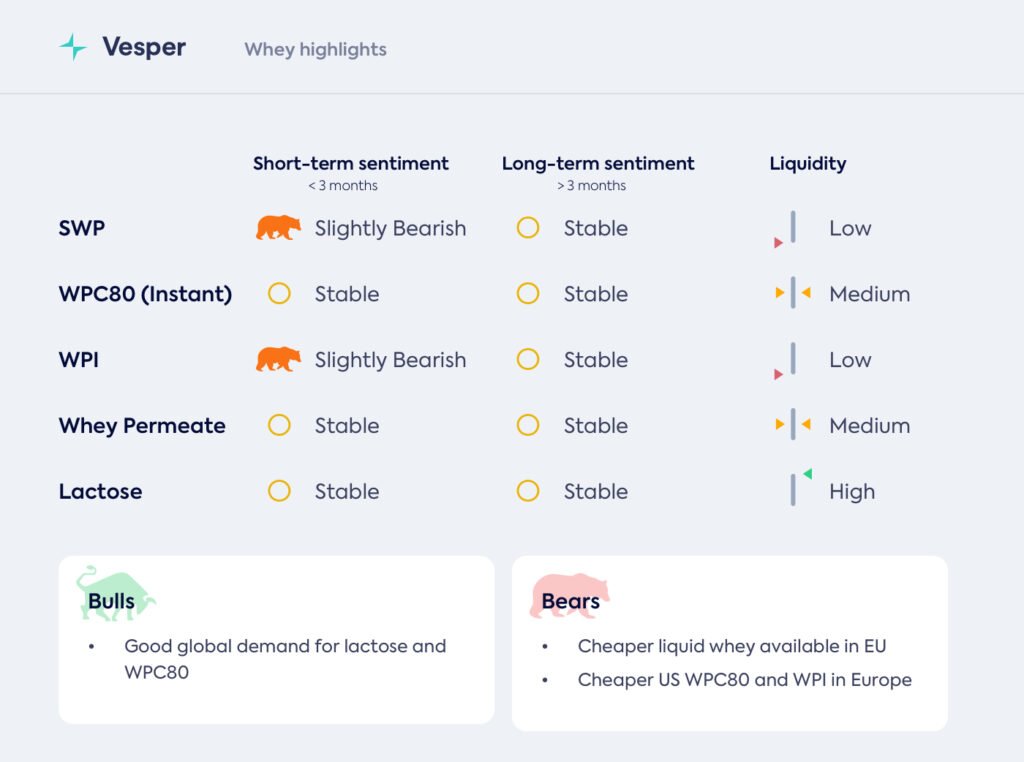
Task: Click the SWP short-term bear icon
Action: click(x=278, y=228)
